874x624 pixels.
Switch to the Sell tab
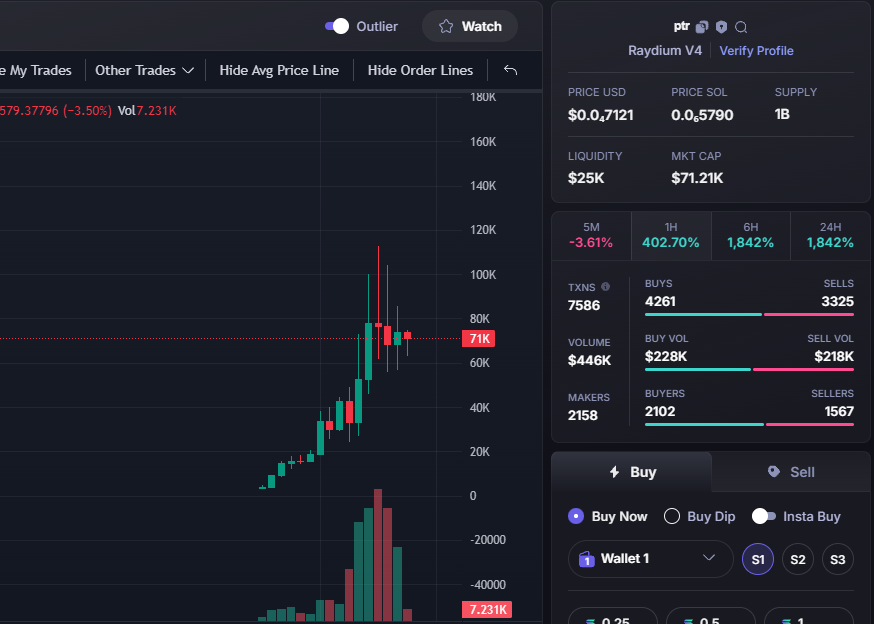click(x=792, y=472)
